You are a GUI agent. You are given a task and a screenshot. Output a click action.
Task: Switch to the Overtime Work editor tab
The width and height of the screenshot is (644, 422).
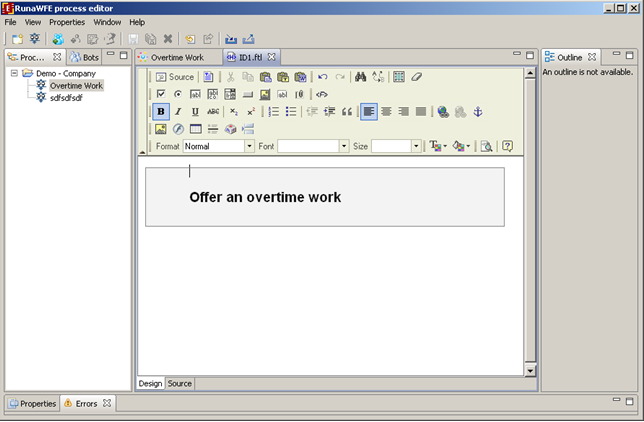click(x=177, y=58)
